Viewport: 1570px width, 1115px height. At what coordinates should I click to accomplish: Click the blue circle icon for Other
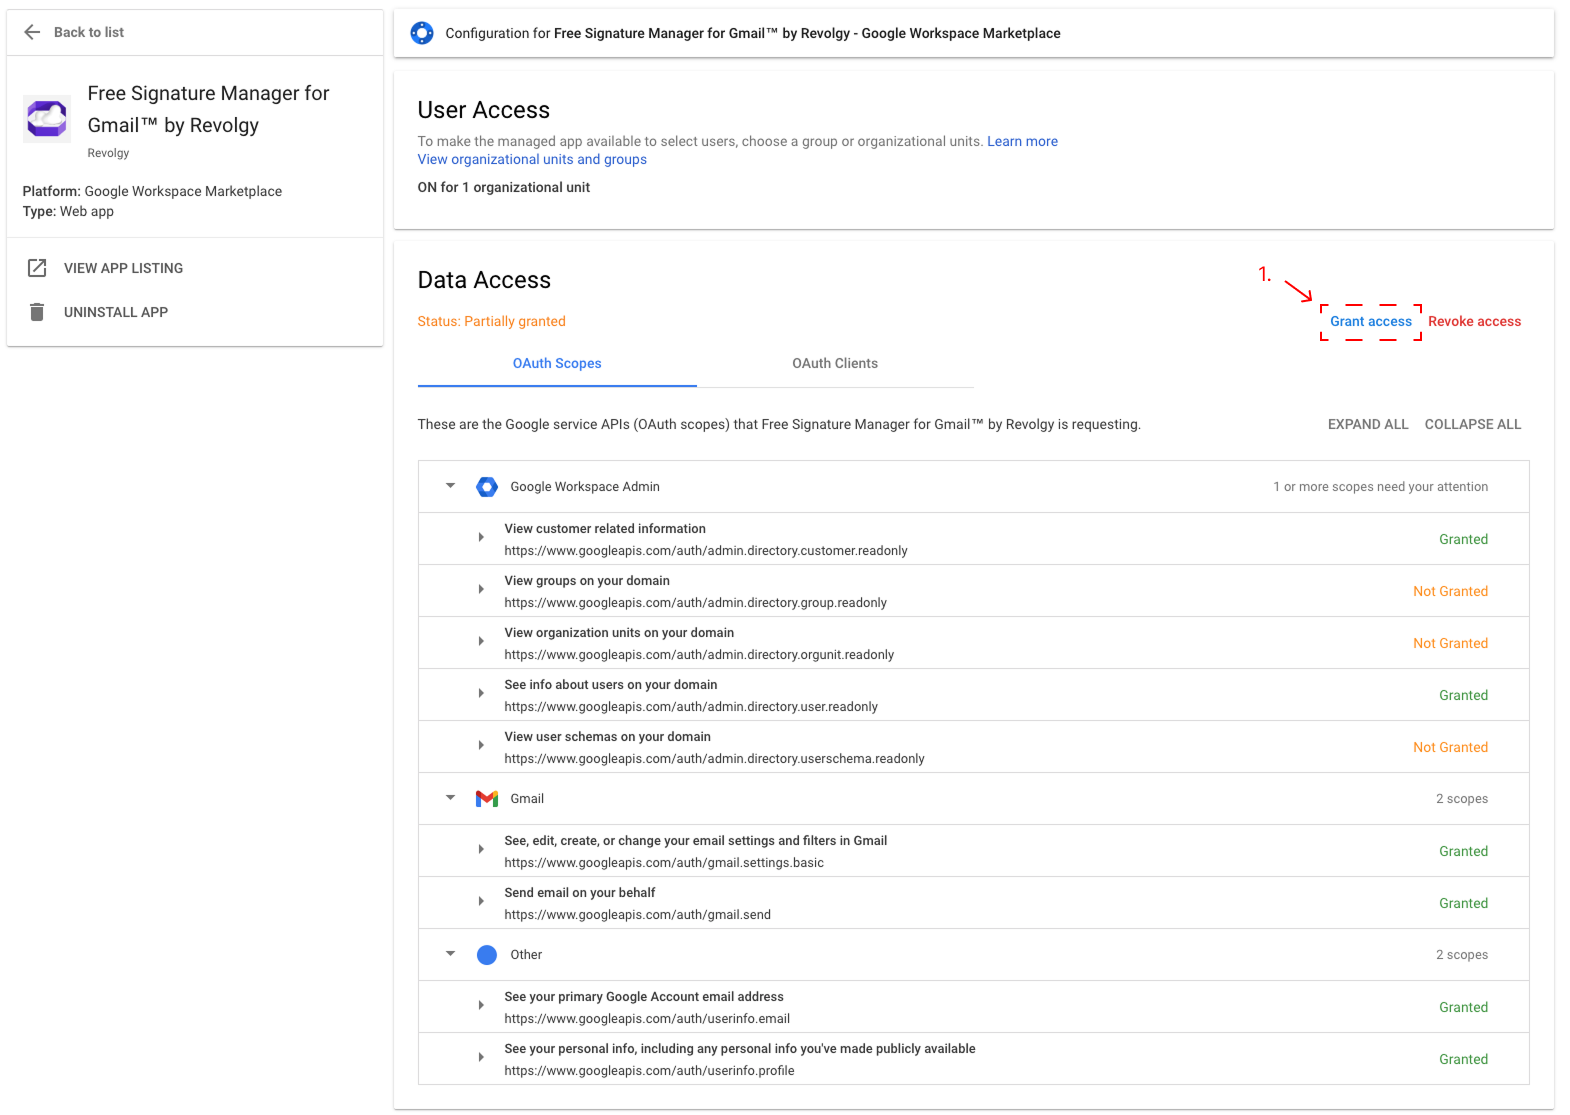pos(487,955)
